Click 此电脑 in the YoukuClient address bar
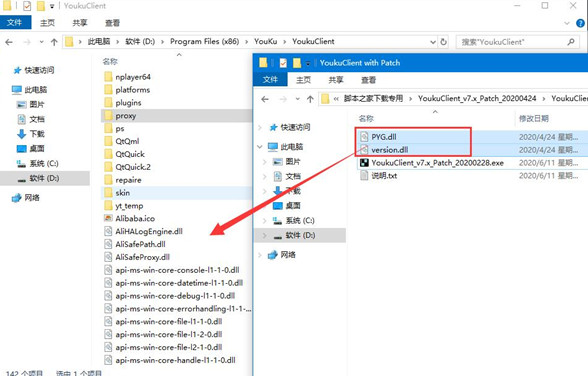This screenshot has height=376, width=588. pyautogui.click(x=99, y=42)
